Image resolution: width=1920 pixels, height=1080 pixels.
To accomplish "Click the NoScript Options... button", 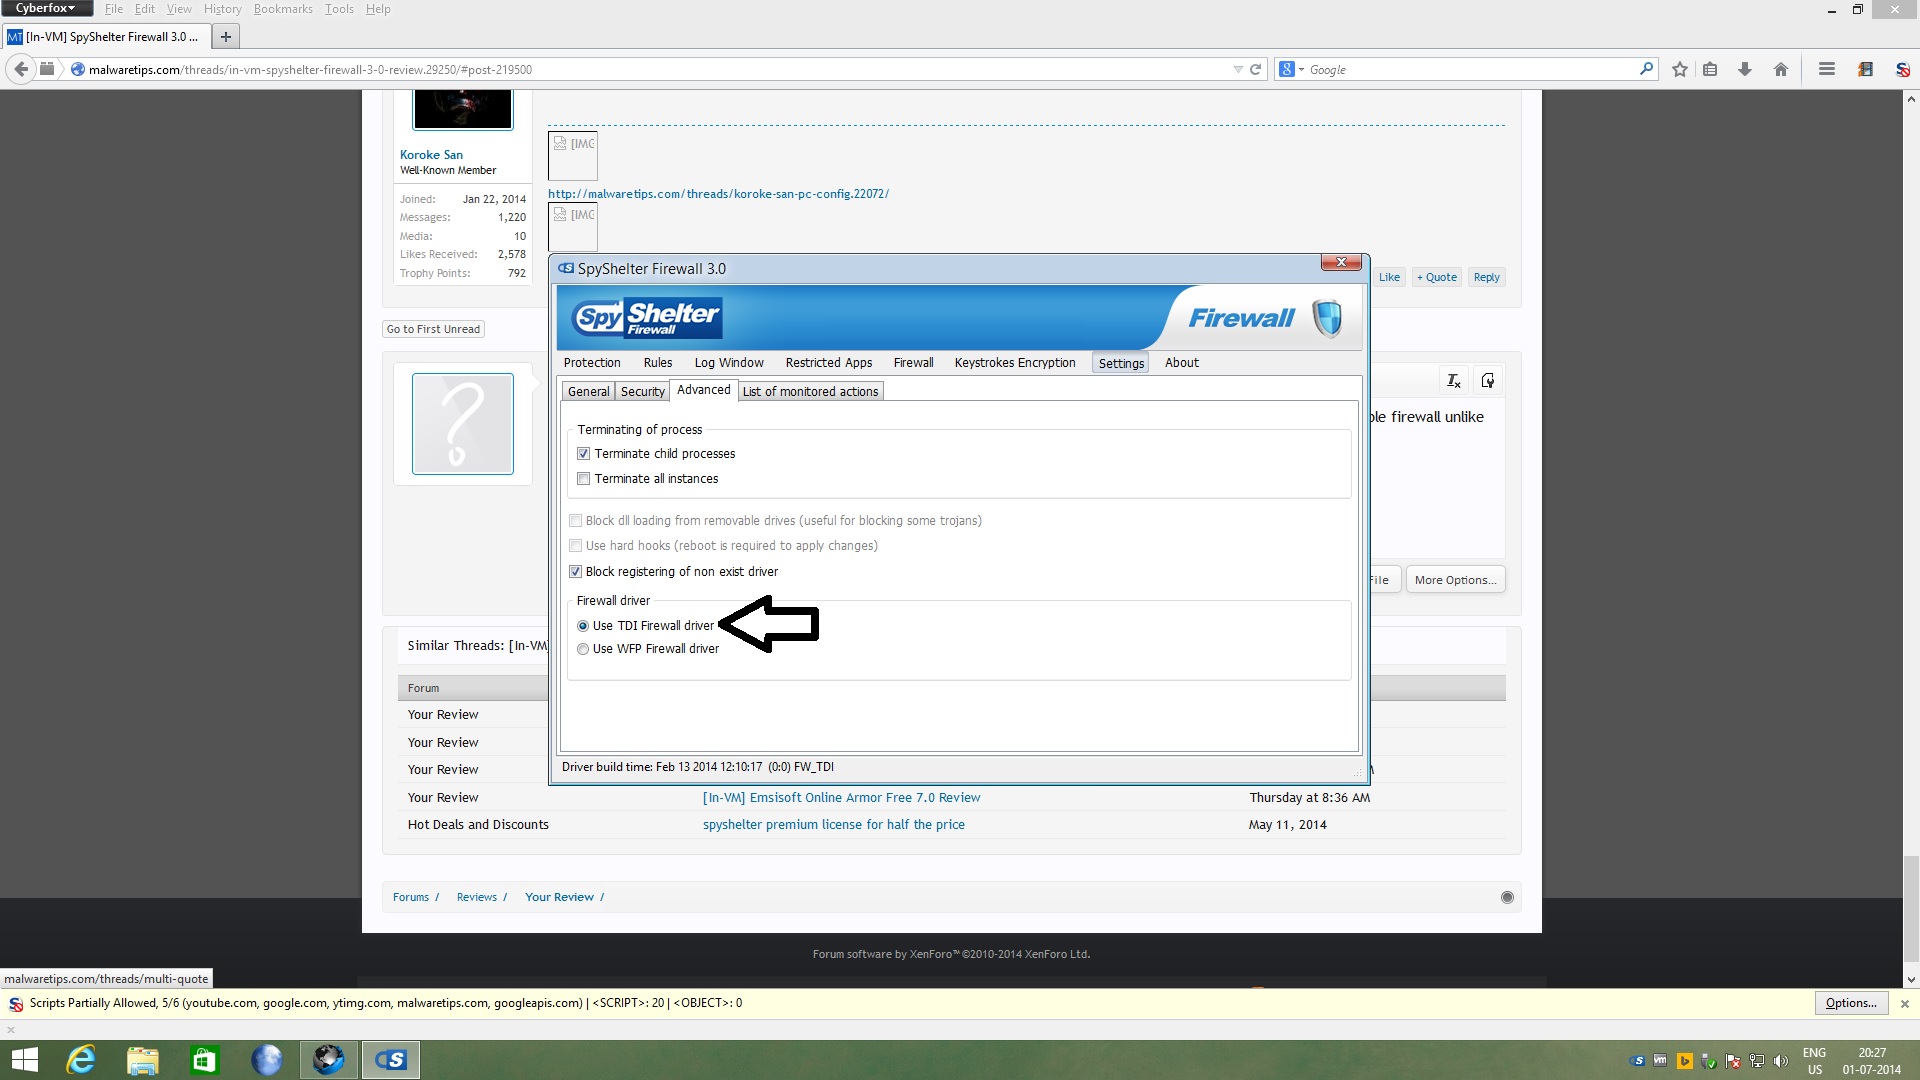I will click(x=1850, y=1003).
